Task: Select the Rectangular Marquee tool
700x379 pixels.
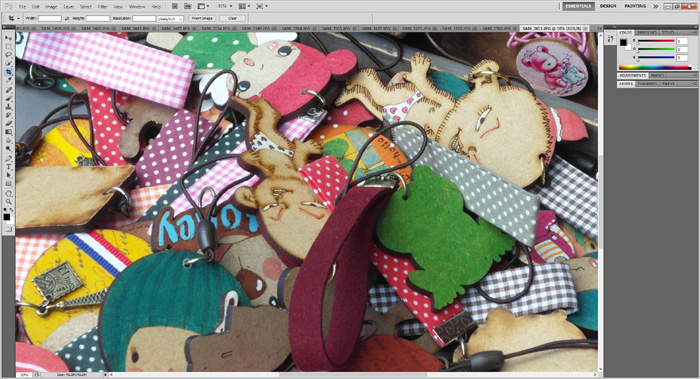Action: 8,47
